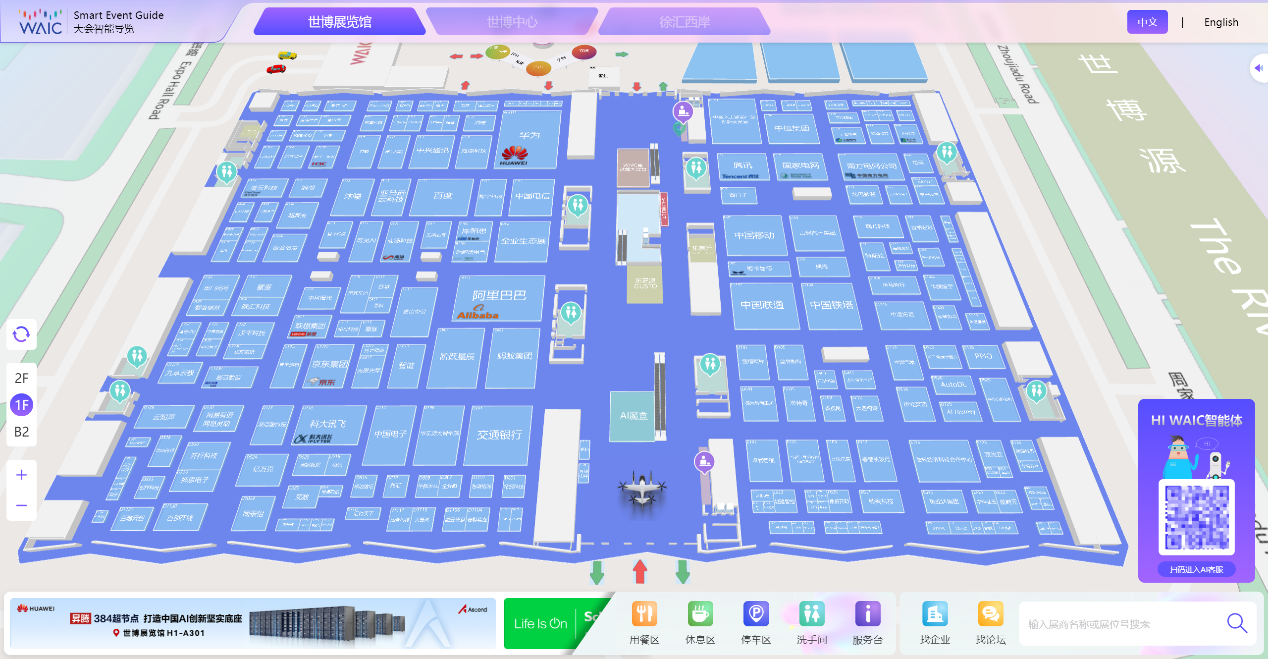Switch language to 中文
Viewport: 1268px width, 659px height.
point(1147,22)
